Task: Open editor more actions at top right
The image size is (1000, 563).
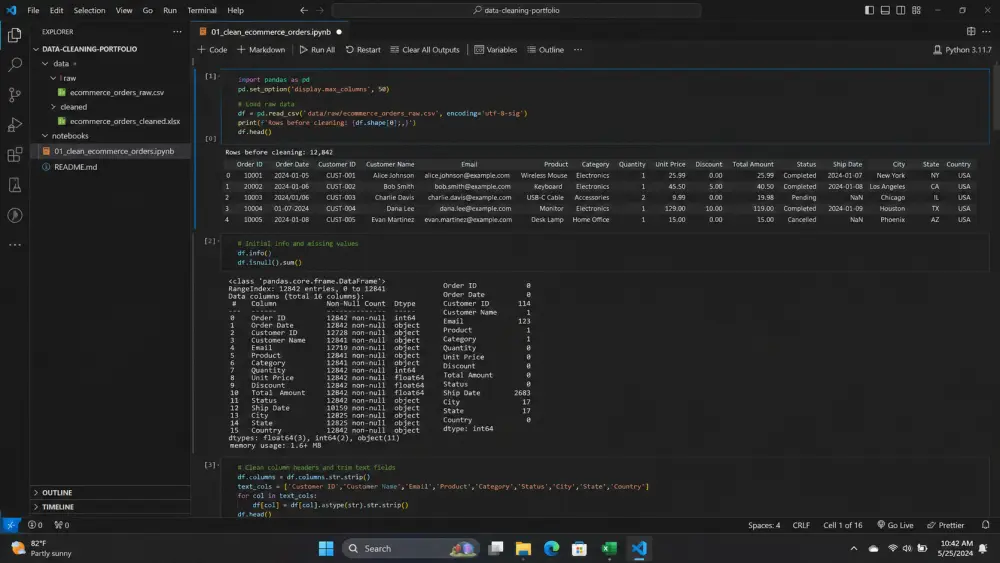Action: coord(987,31)
